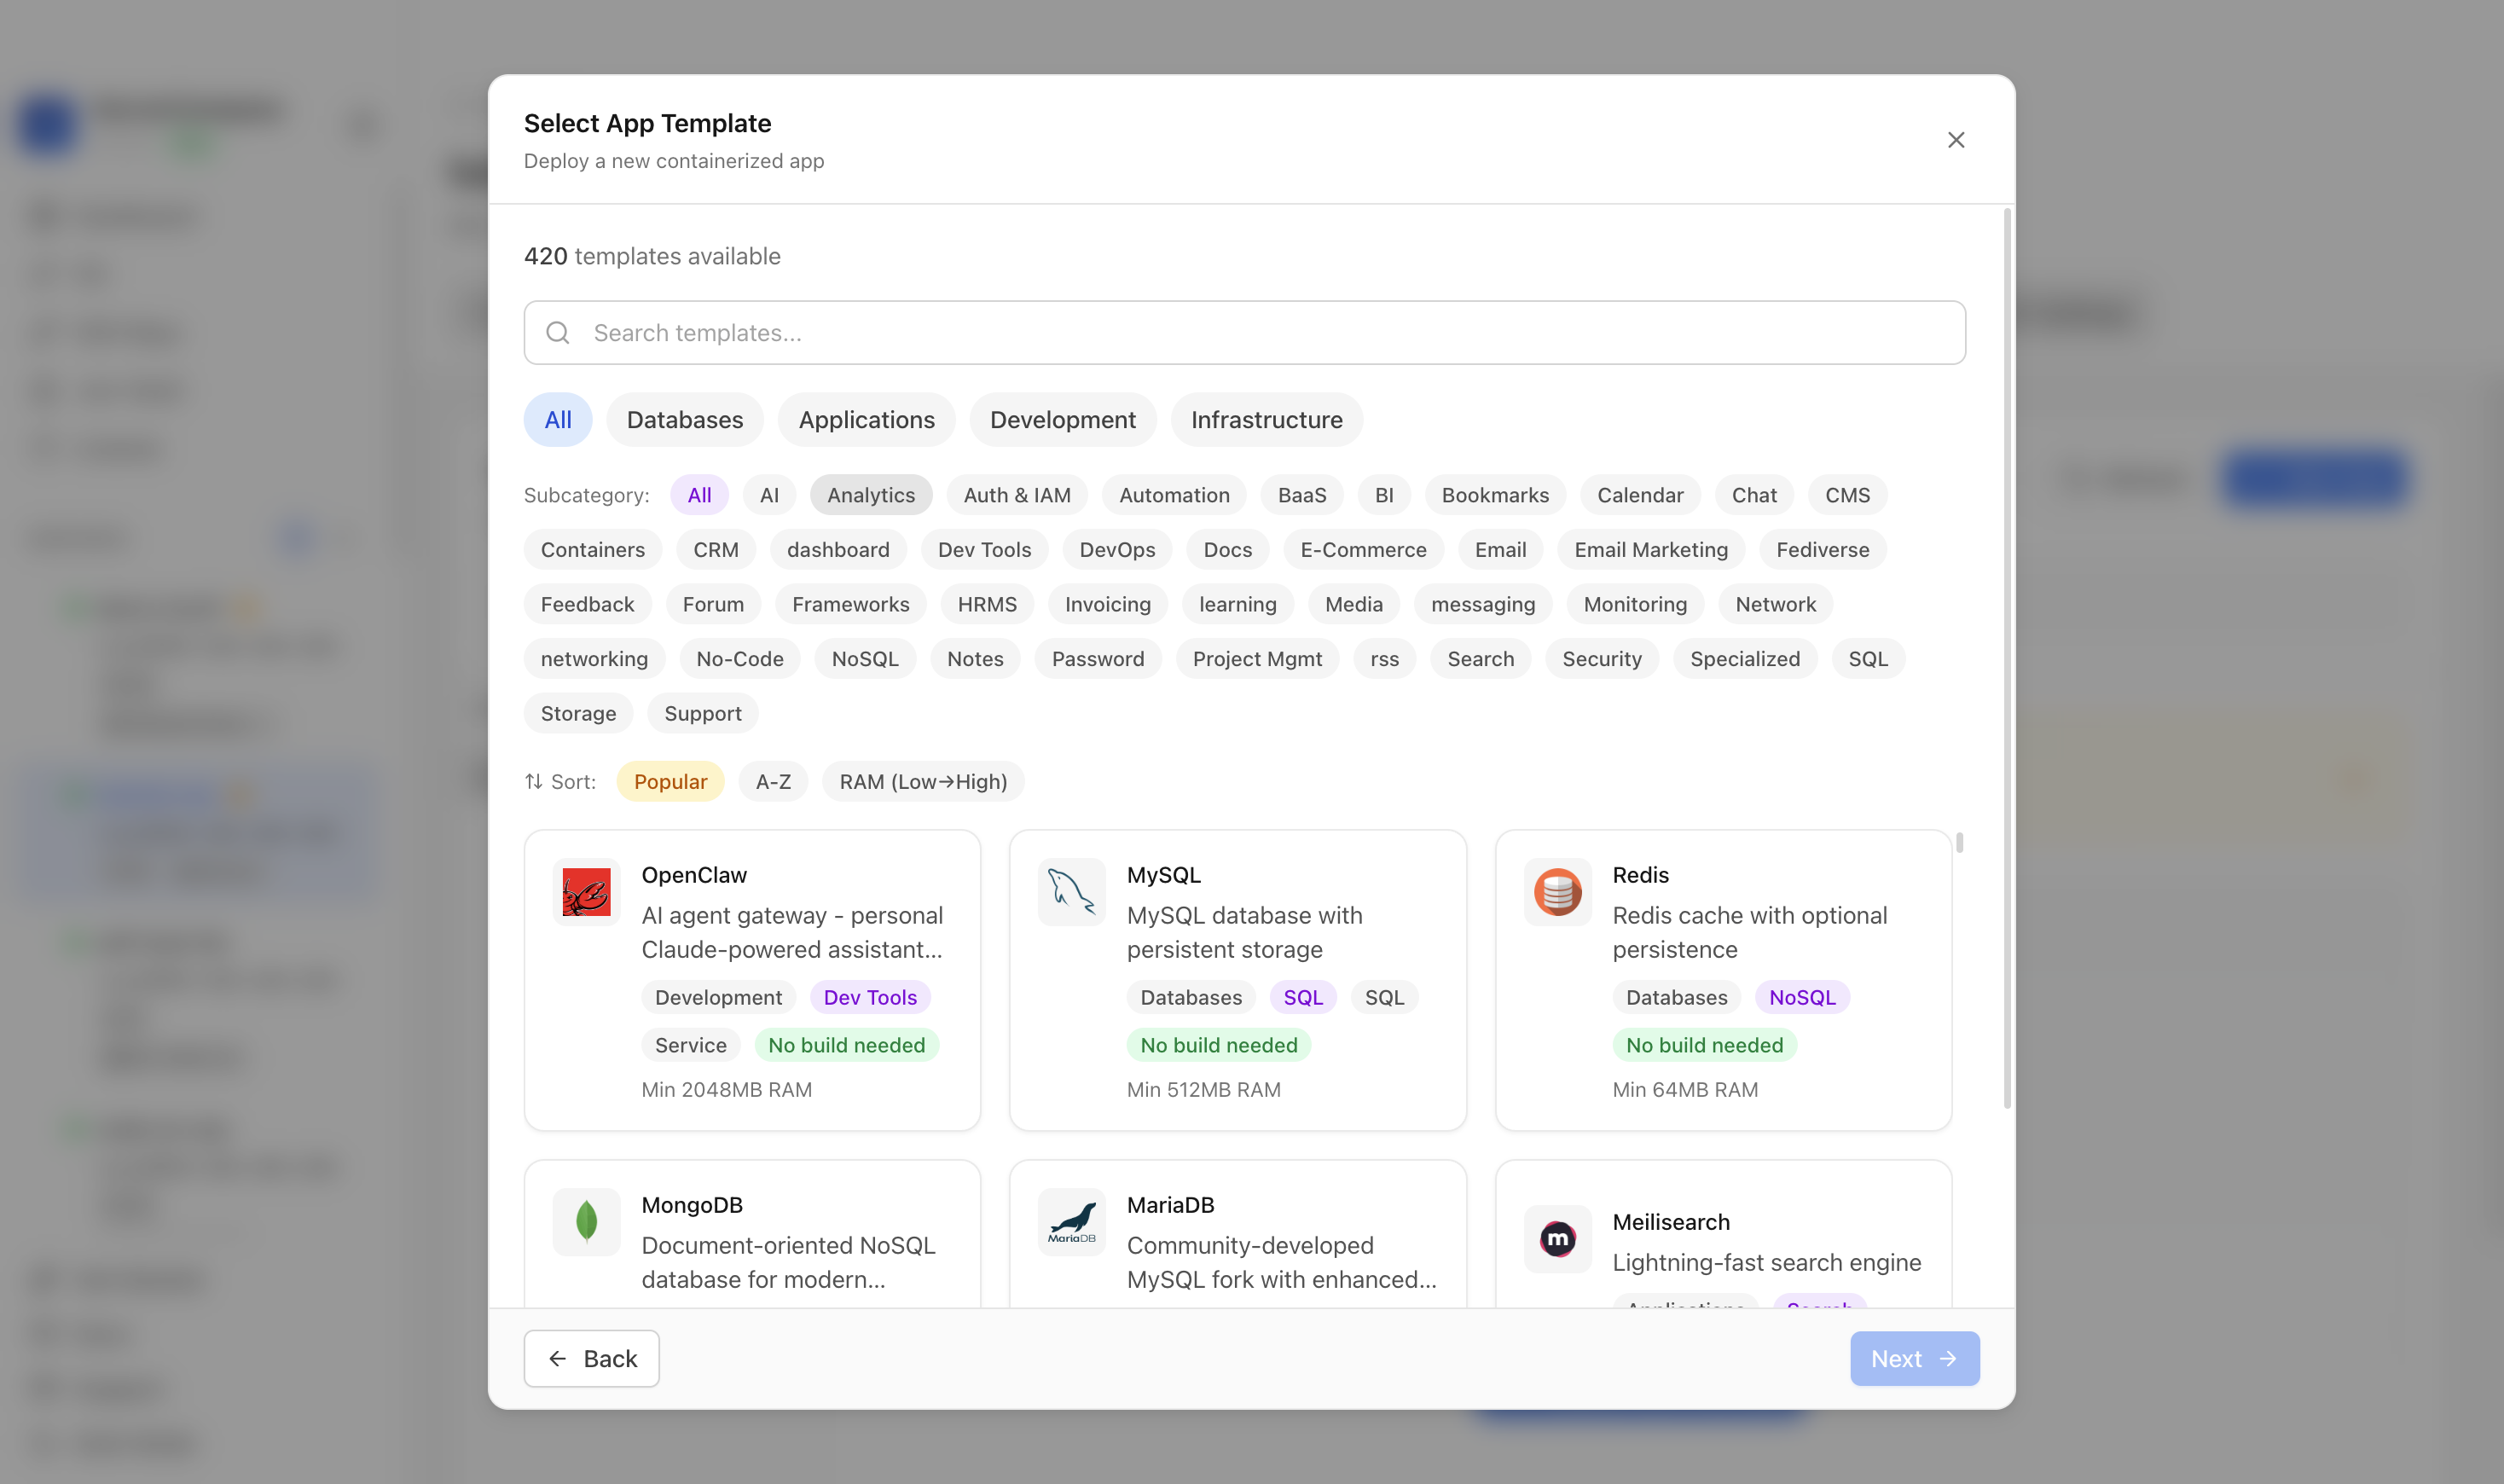The width and height of the screenshot is (2504, 1484).
Task: Choose the Redis template card
Action: pyautogui.click(x=1723, y=980)
